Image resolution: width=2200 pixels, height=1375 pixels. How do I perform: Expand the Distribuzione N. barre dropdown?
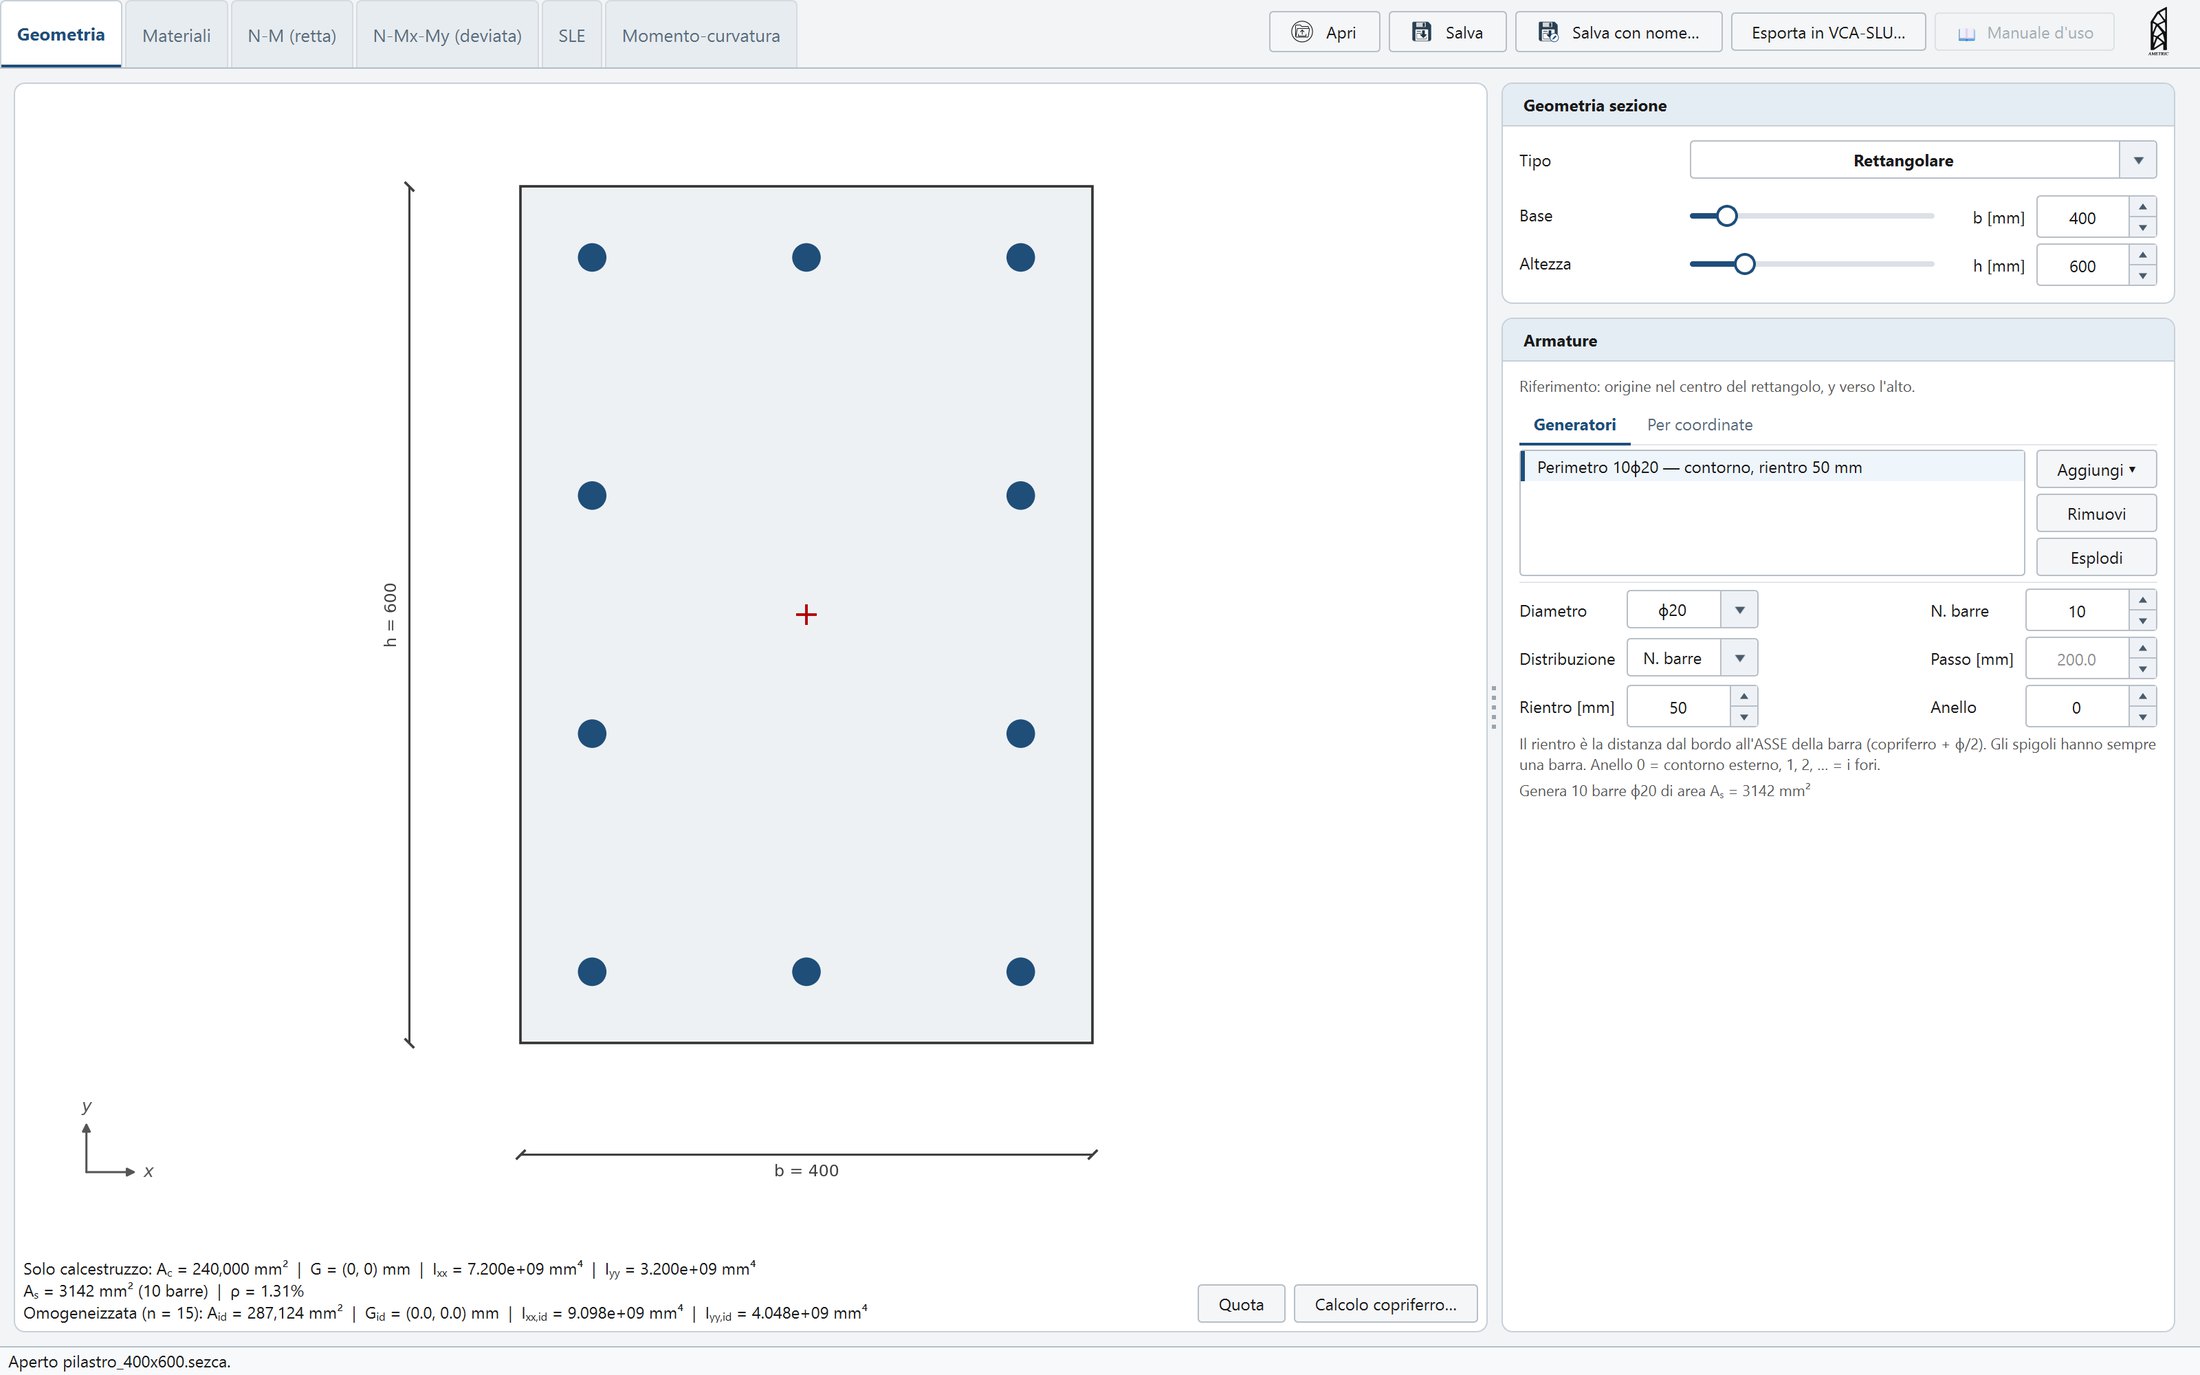1740,658
